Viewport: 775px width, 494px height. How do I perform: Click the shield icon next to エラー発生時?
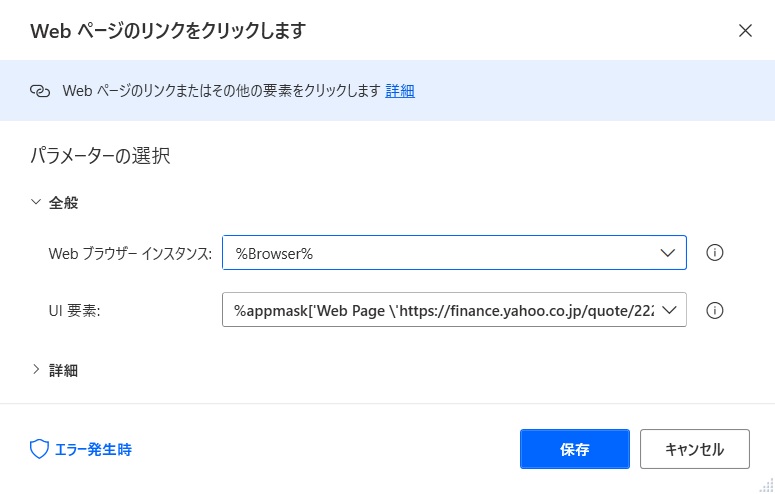(39, 449)
